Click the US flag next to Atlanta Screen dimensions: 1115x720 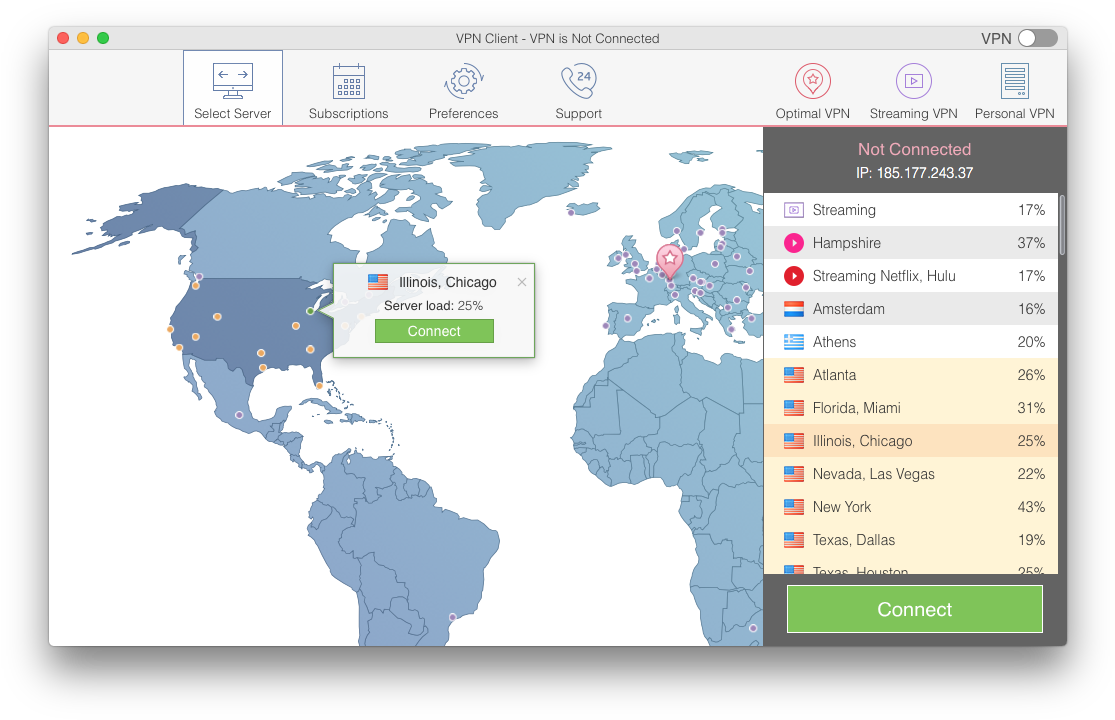coord(795,374)
